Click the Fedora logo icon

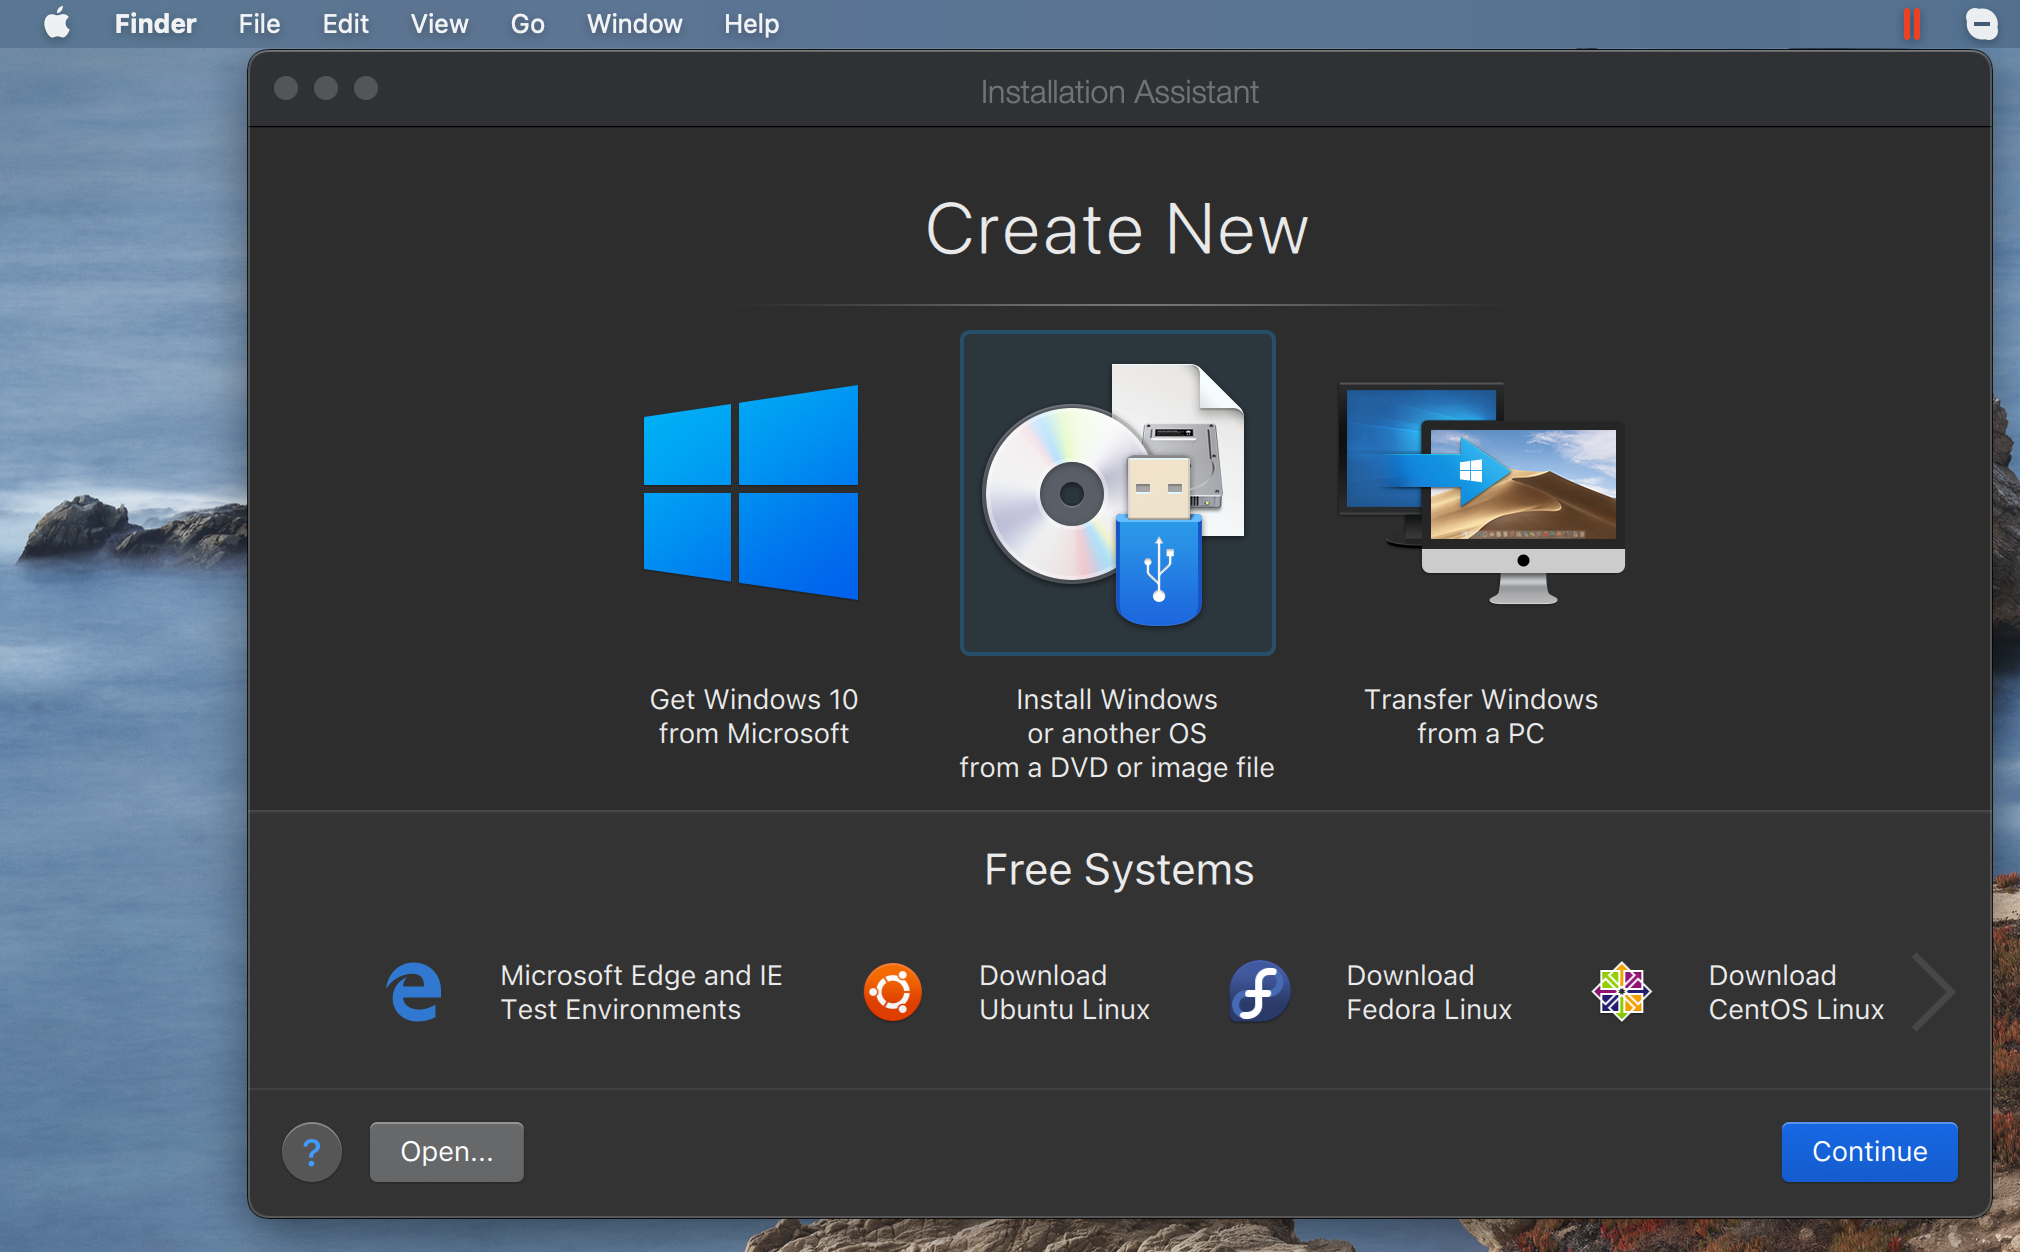pos(1259,992)
